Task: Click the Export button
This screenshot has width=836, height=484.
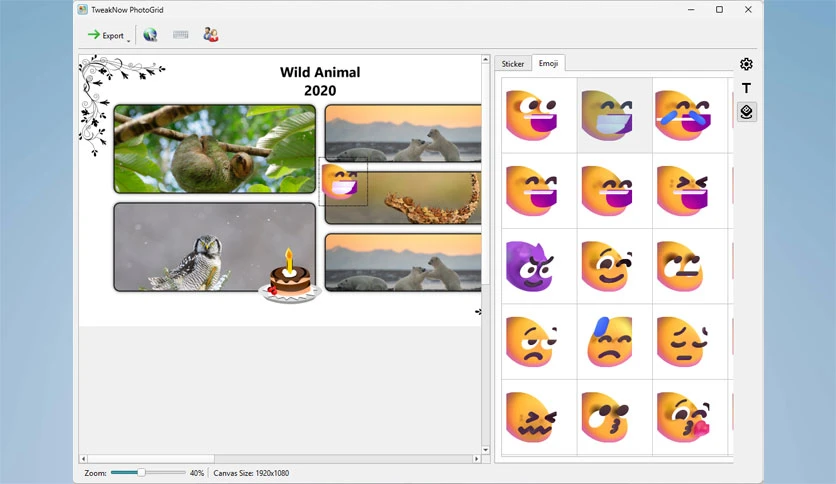Action: pos(106,35)
